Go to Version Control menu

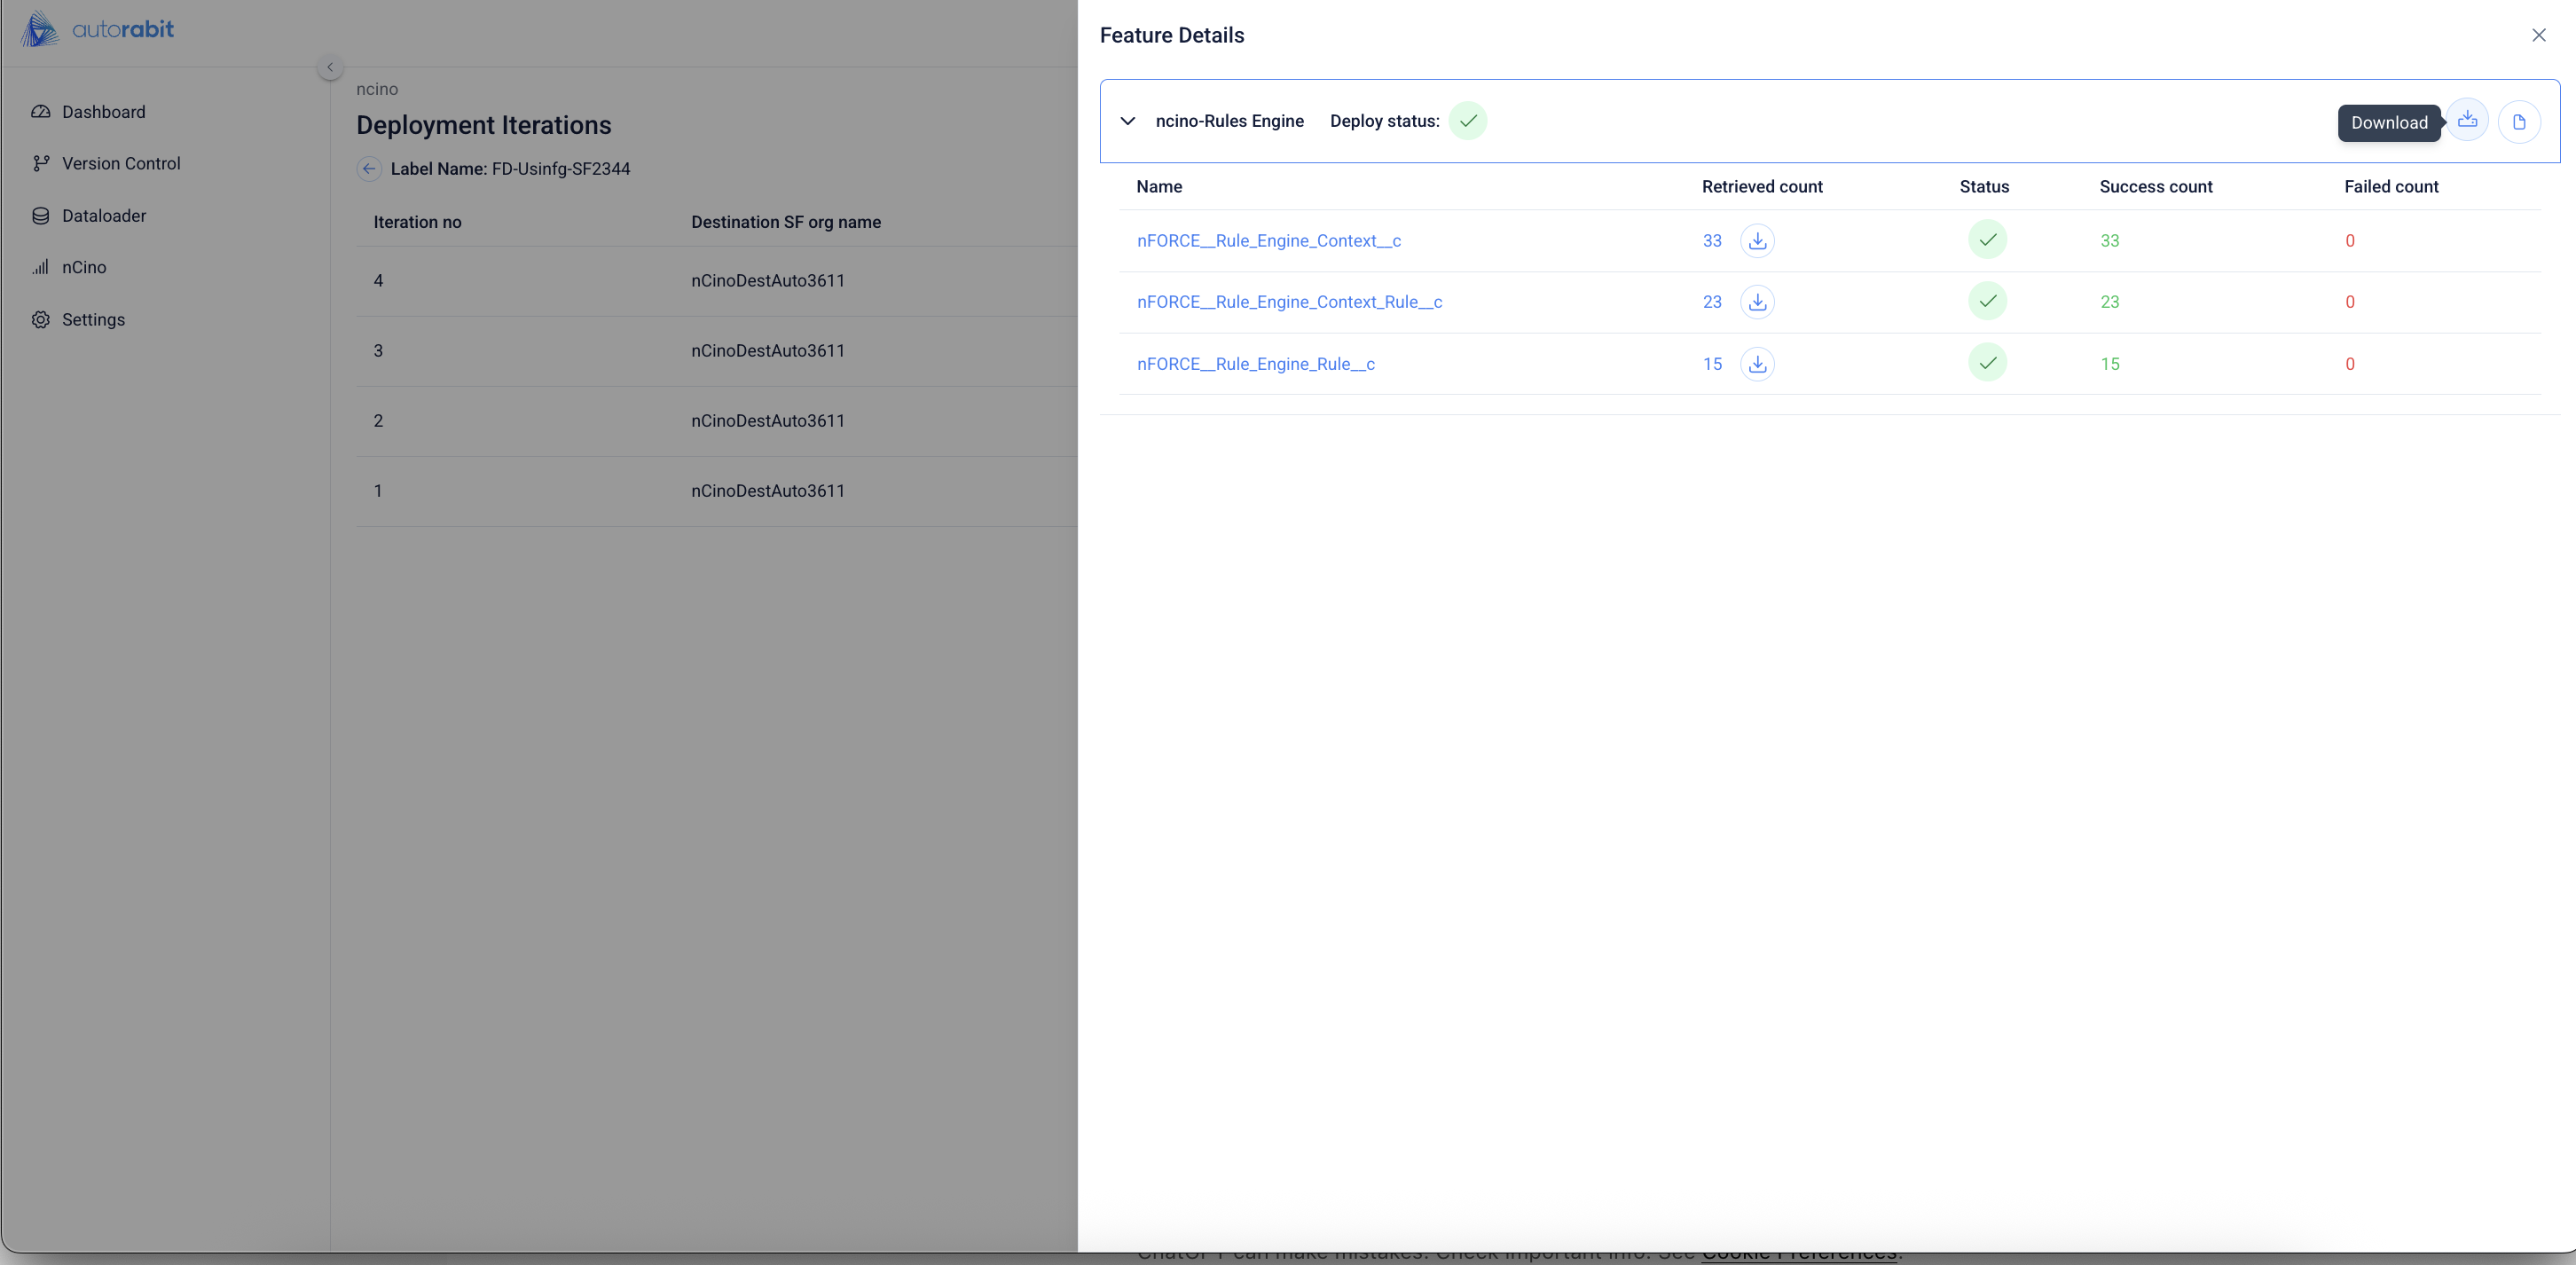pyautogui.click(x=121, y=163)
